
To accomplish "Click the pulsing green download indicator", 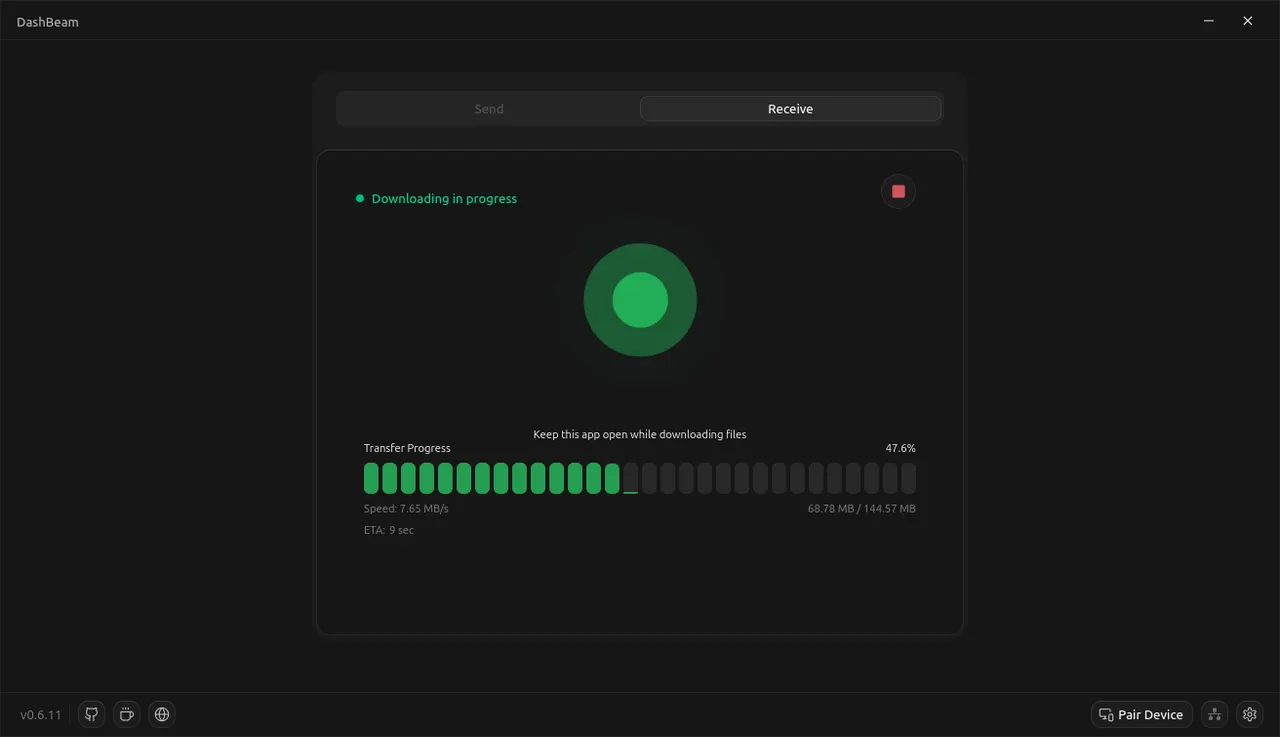I will (x=640, y=300).
